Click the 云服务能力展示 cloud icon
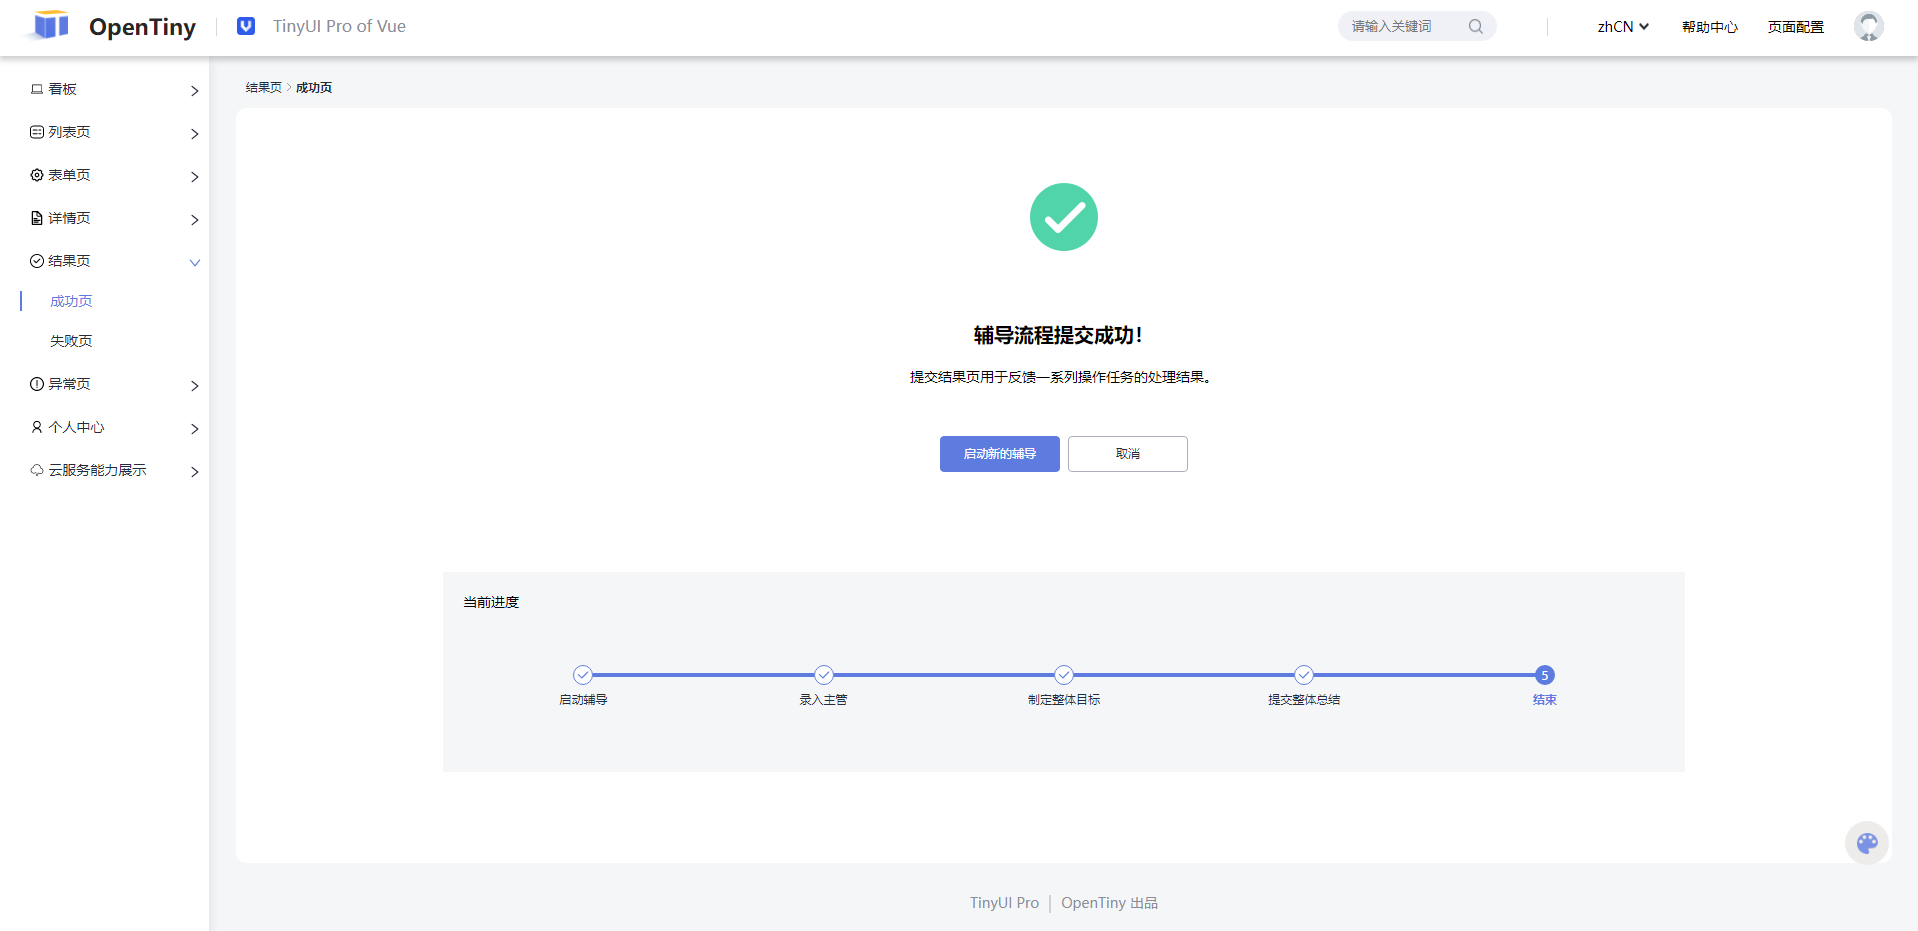1918x931 pixels. click(x=37, y=470)
